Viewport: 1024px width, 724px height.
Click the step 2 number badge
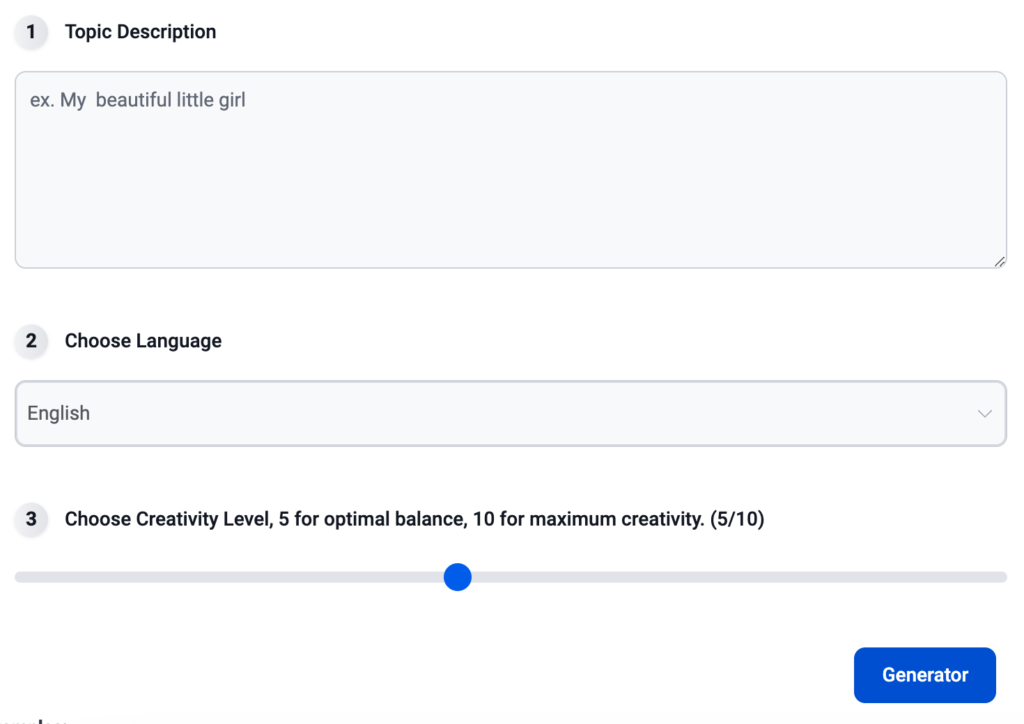click(31, 341)
